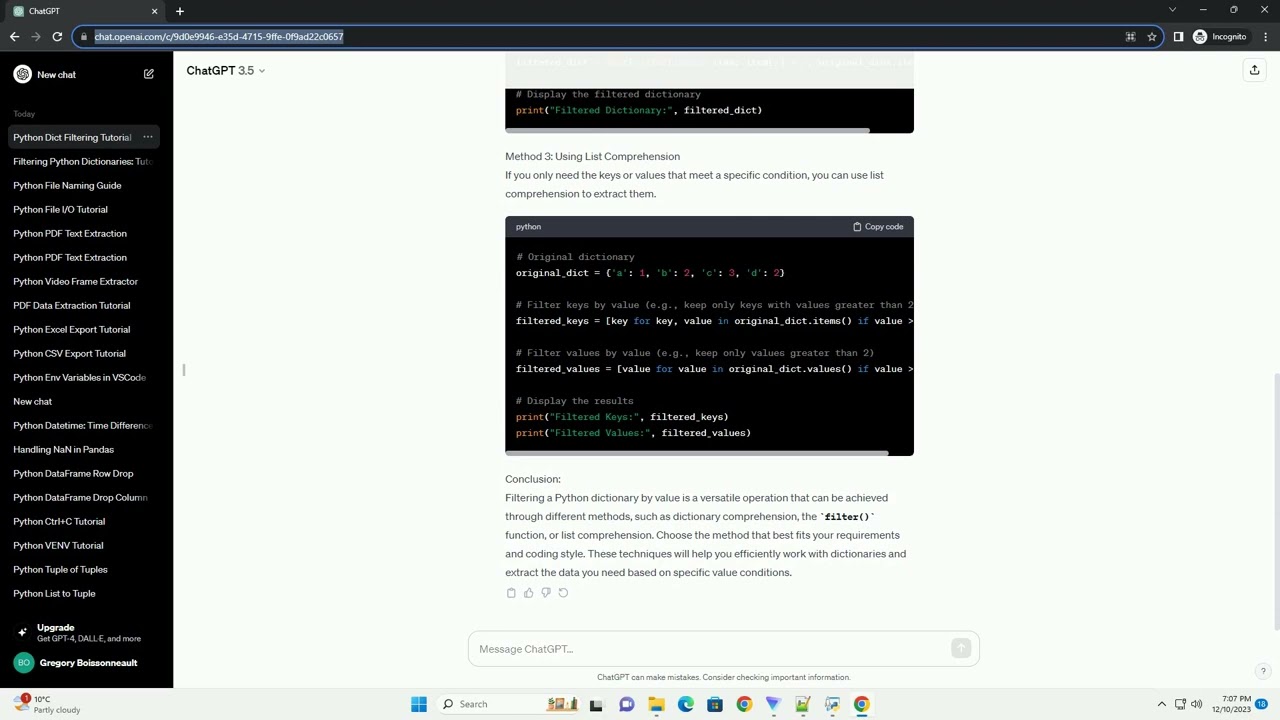Open Filtering Python Dictionaries chat

coord(84,161)
